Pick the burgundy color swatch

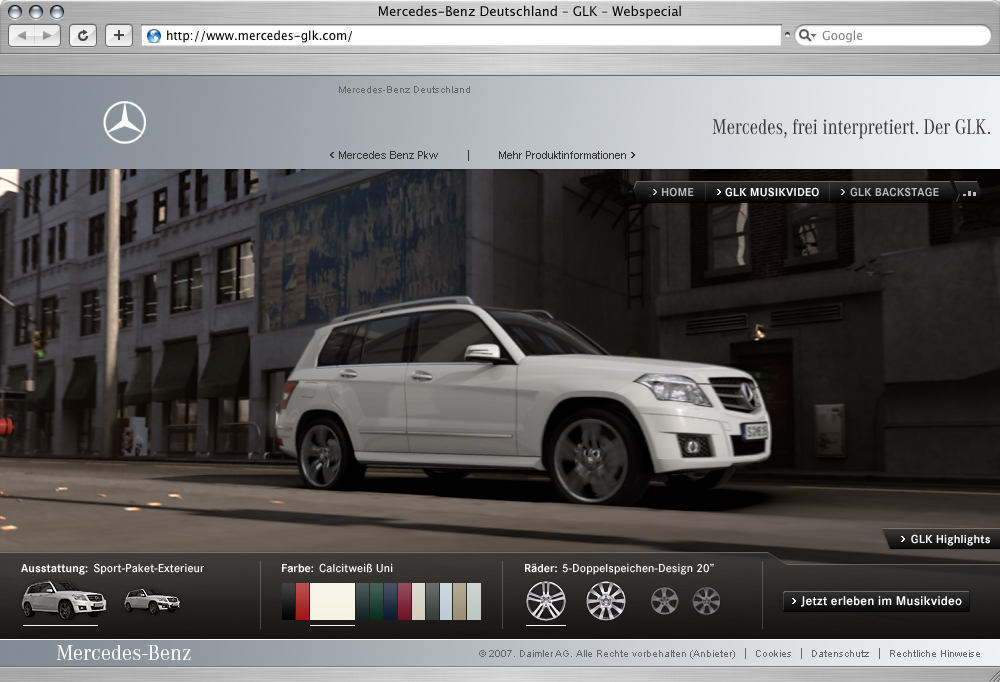[x=404, y=601]
